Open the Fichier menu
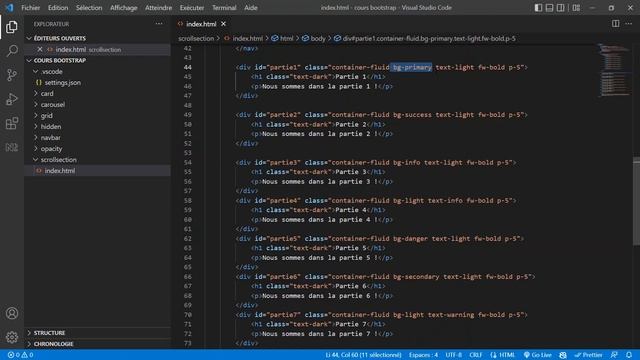Image resolution: width=640 pixels, height=360 pixels. pos(31,8)
